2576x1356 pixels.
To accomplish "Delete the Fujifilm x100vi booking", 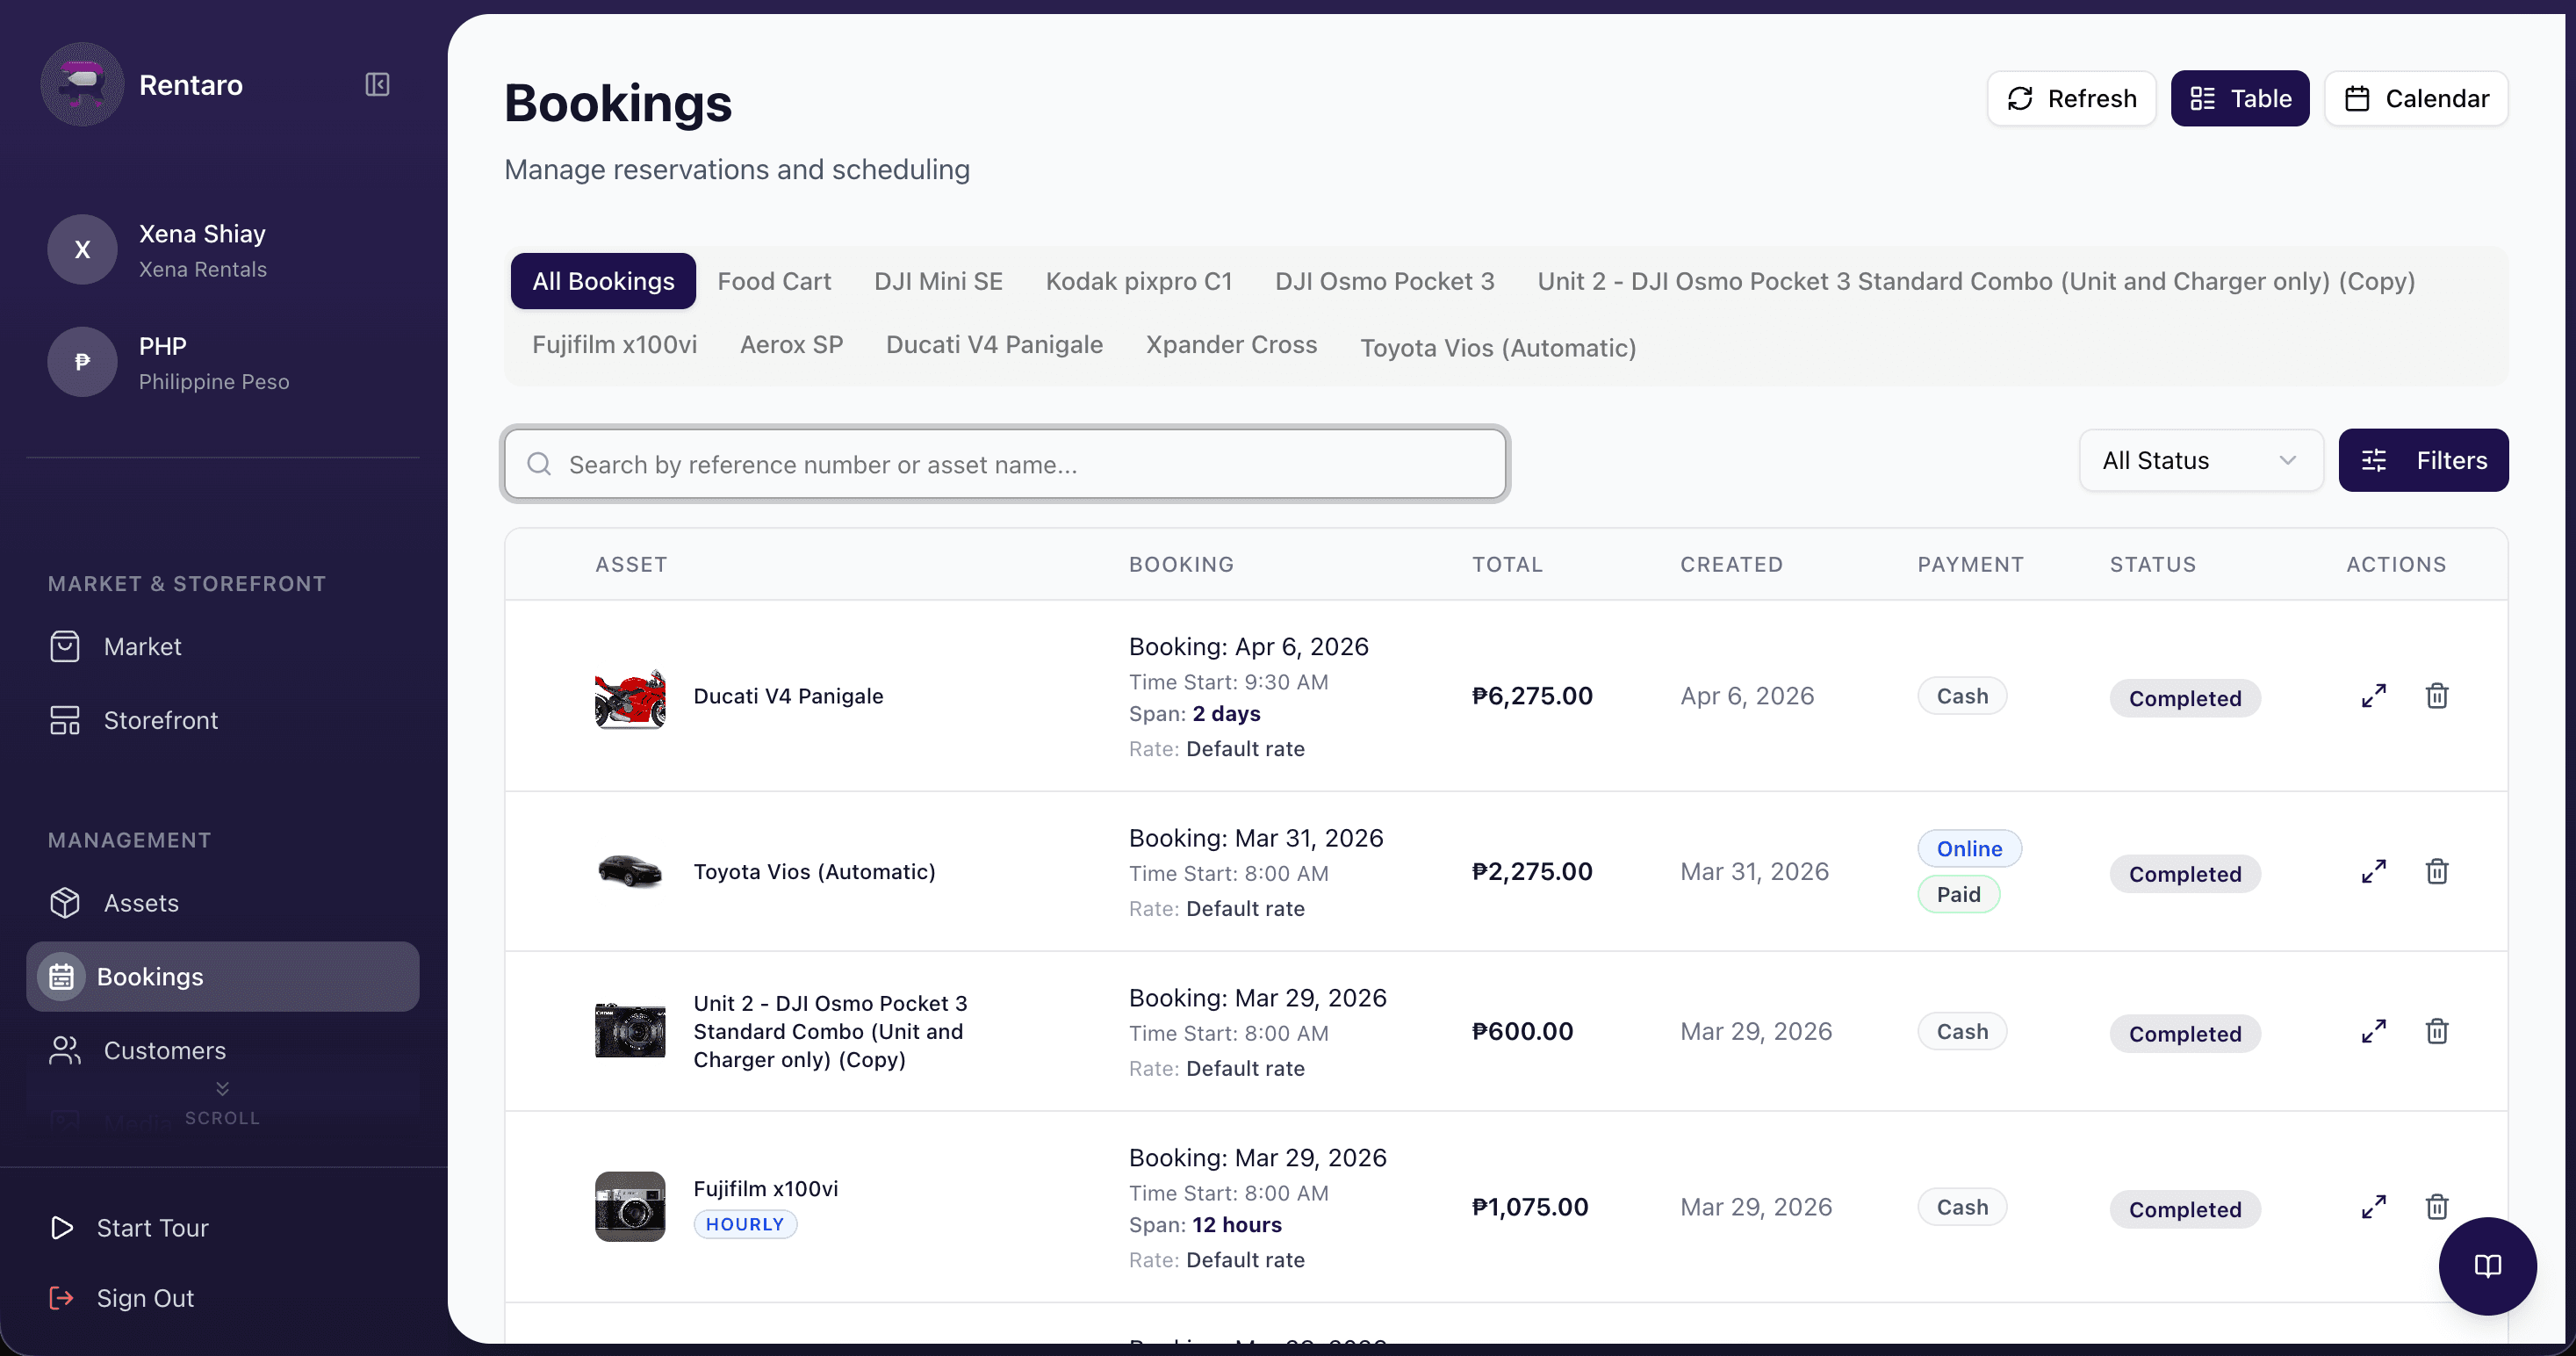I will 2437,1207.
